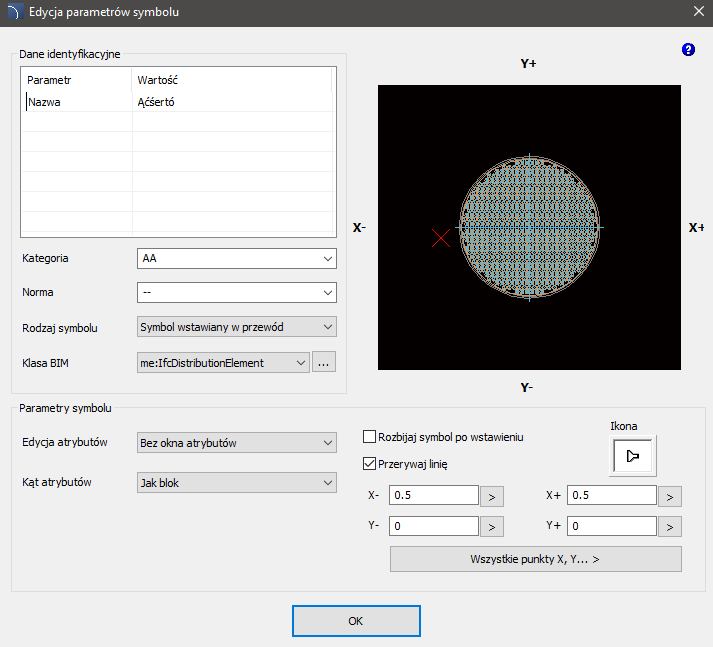Viewport: 713px width, 647px height.
Task: Enable Rozbijaj symbol po wstawieniu checkbox
Action: 368,437
